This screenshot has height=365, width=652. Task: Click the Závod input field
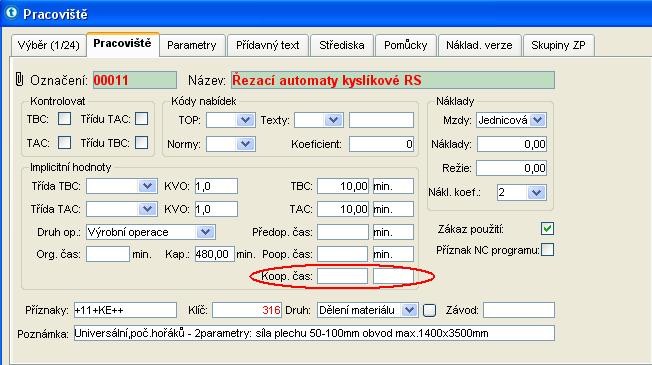[519, 310]
